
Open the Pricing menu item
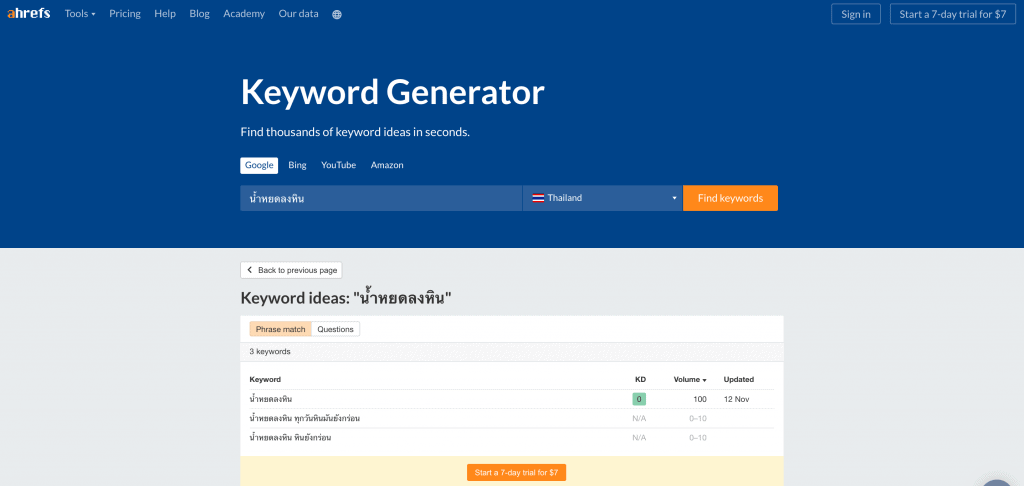coord(125,14)
